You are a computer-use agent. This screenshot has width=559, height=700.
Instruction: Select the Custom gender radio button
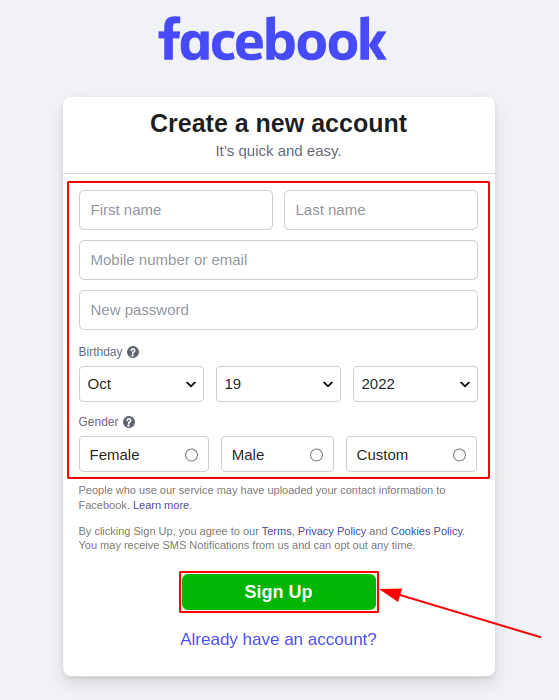coord(459,455)
